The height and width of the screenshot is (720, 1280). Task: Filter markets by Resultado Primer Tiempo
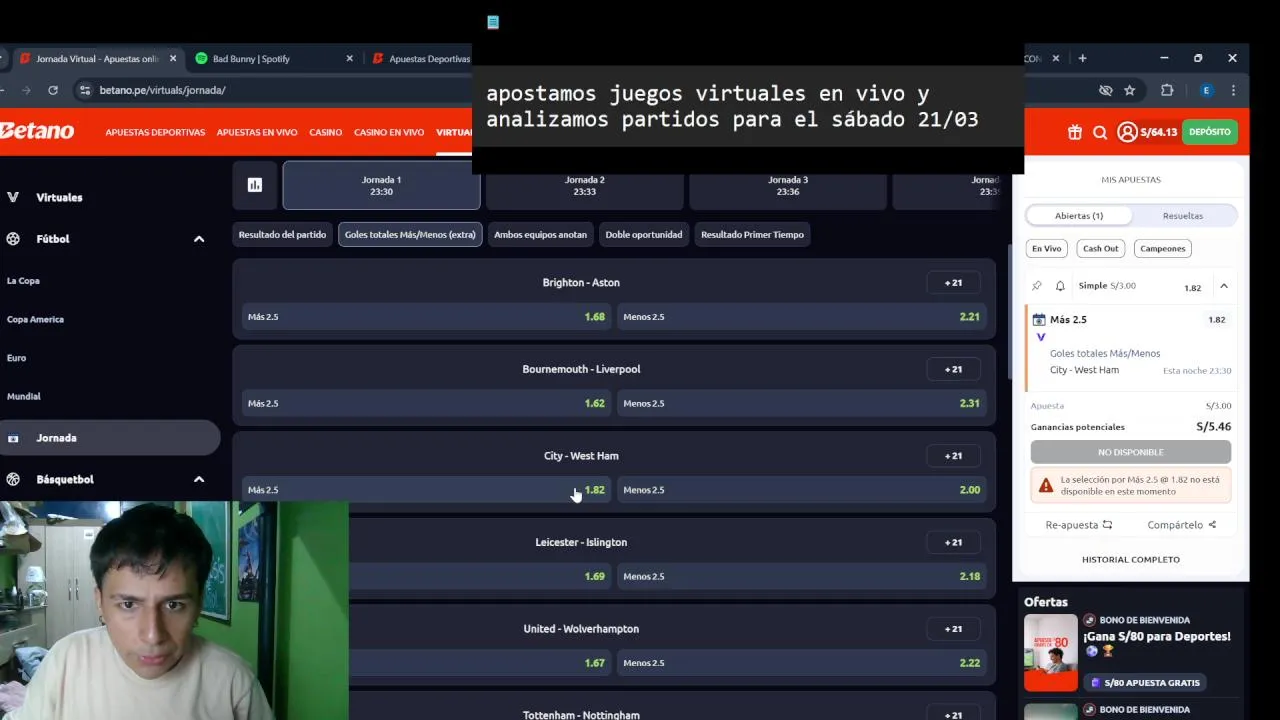[752, 234]
